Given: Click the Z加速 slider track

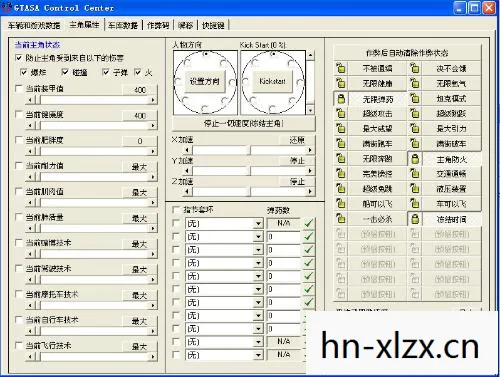Looking at the screenshot, I should tap(248, 191).
